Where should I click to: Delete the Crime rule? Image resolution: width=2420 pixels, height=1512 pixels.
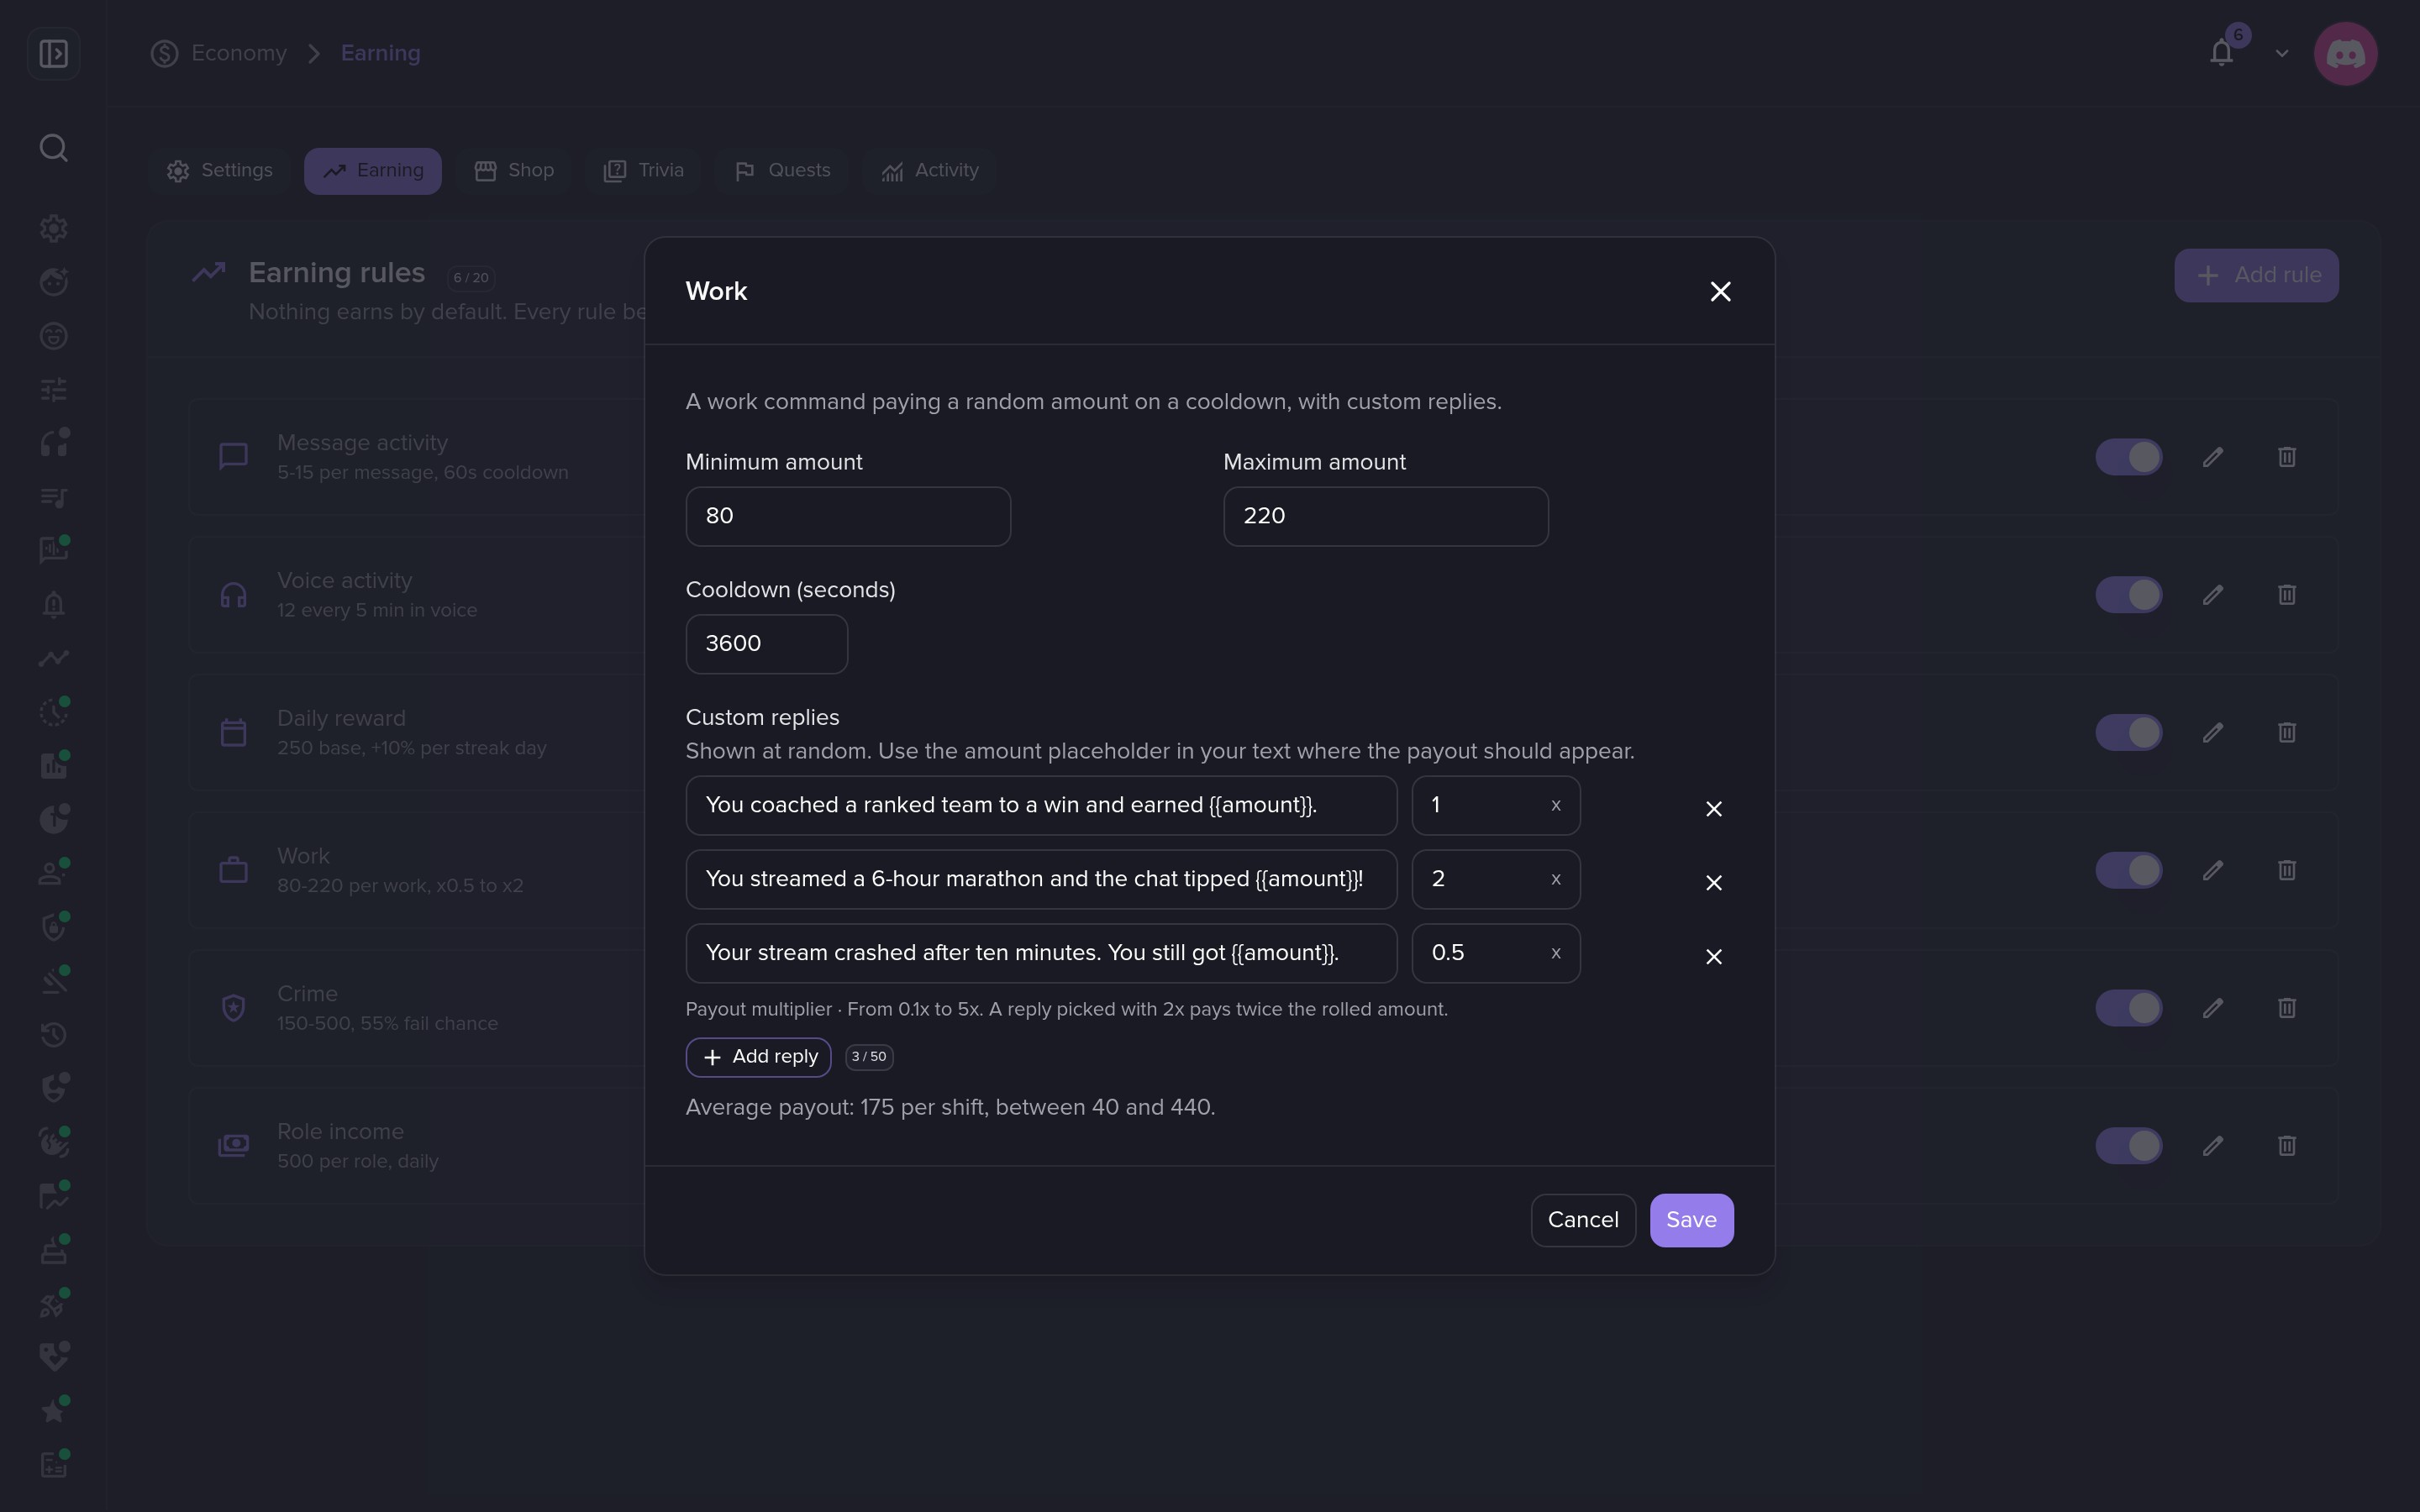tap(2287, 1008)
